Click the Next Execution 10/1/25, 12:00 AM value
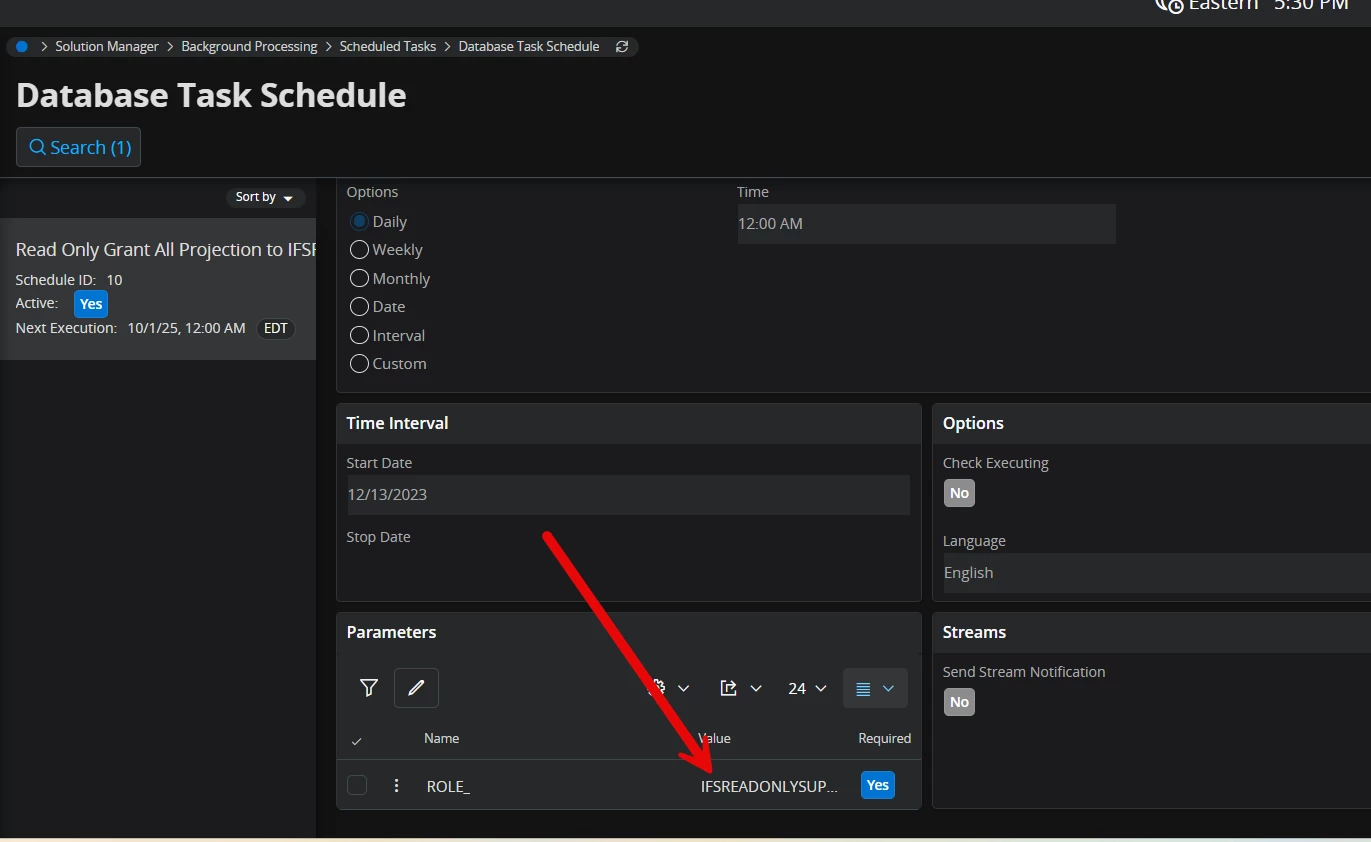Screen dimensions: 1371x842 click(186, 328)
